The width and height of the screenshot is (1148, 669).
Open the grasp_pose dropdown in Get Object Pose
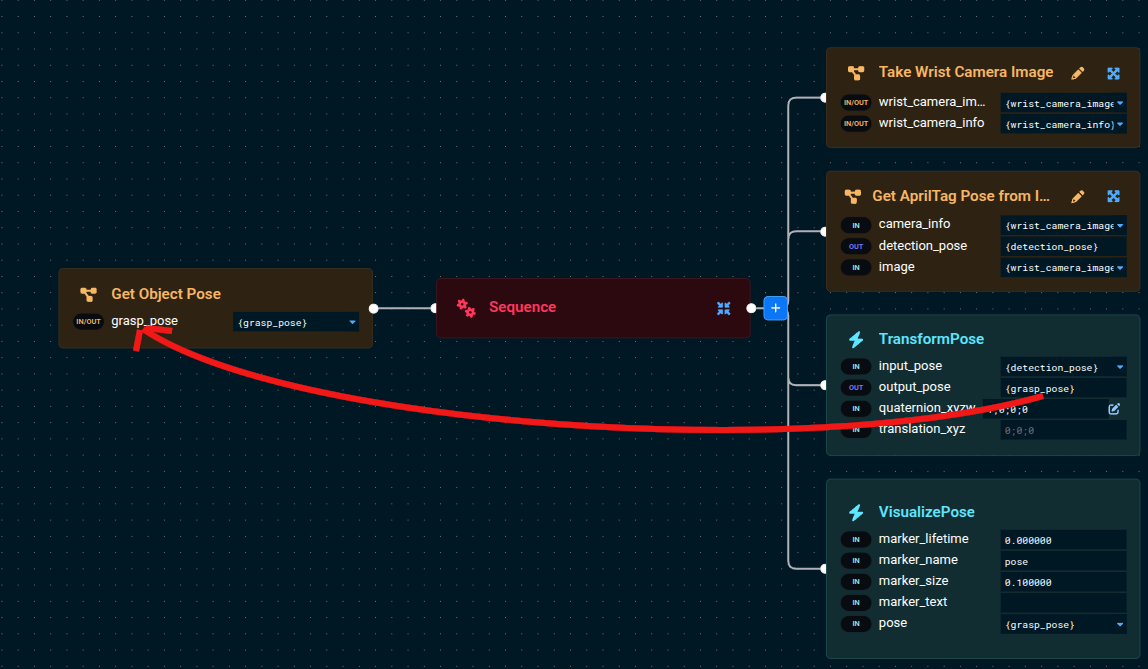[x=351, y=322]
